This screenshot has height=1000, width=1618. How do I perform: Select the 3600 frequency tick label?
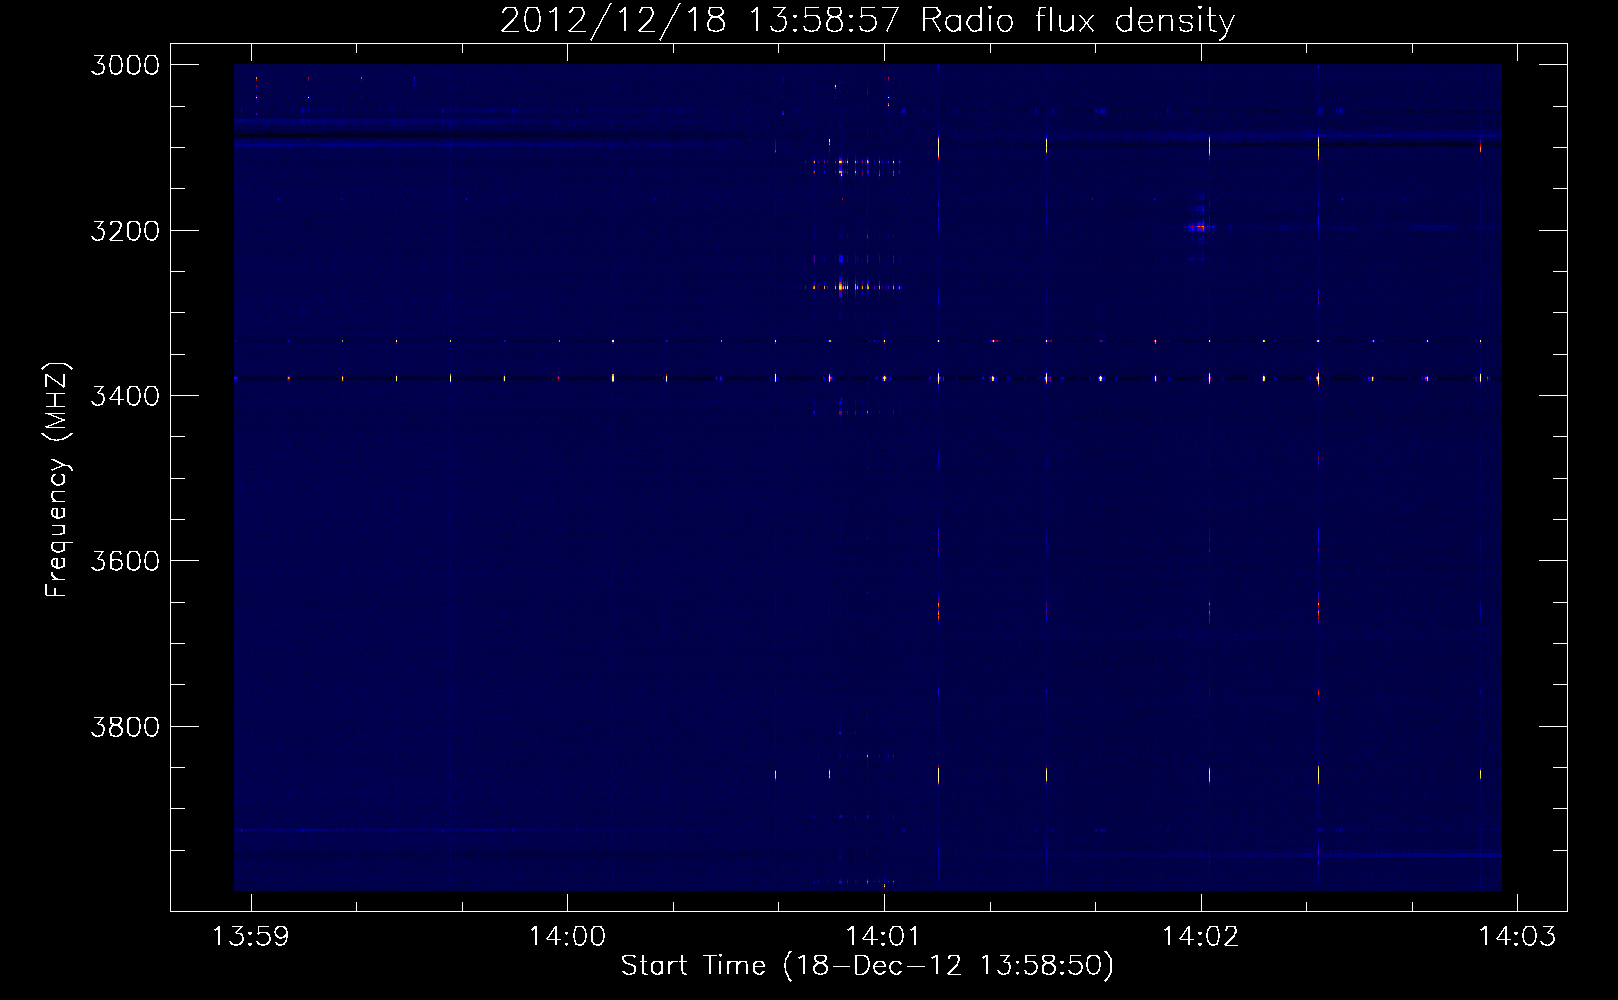pyautogui.click(x=125, y=561)
